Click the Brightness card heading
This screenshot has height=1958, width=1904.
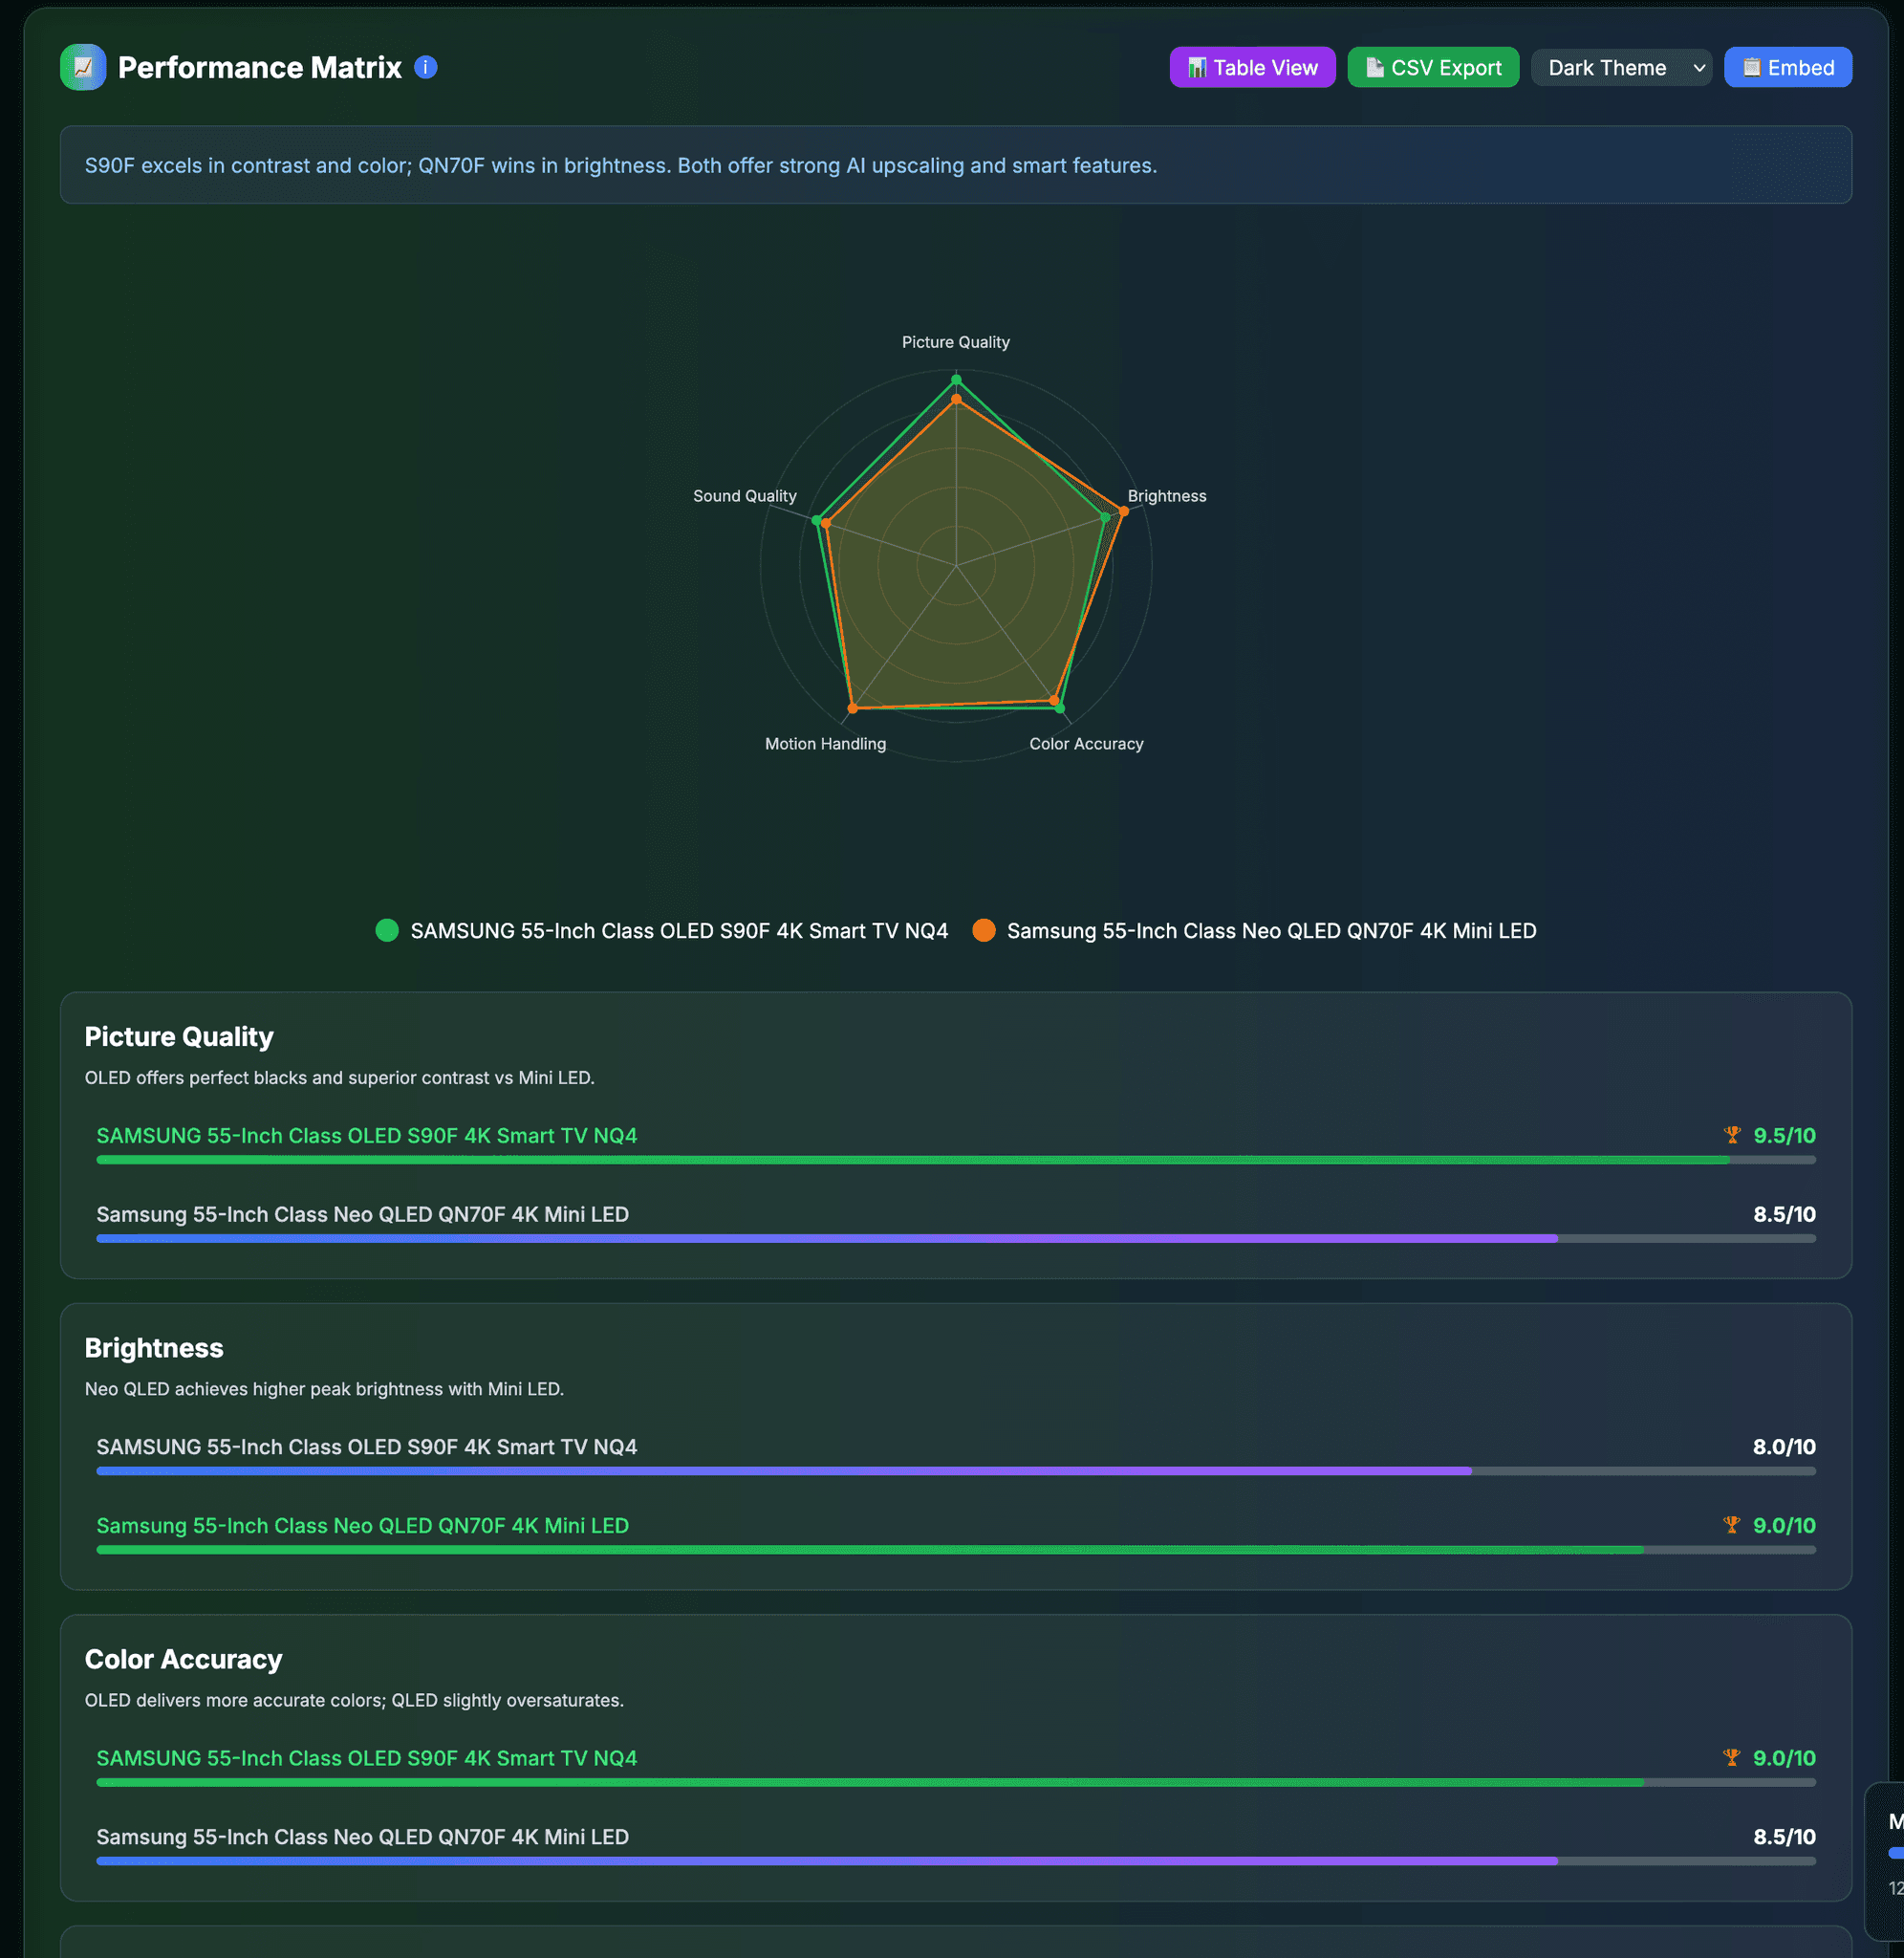click(154, 1348)
